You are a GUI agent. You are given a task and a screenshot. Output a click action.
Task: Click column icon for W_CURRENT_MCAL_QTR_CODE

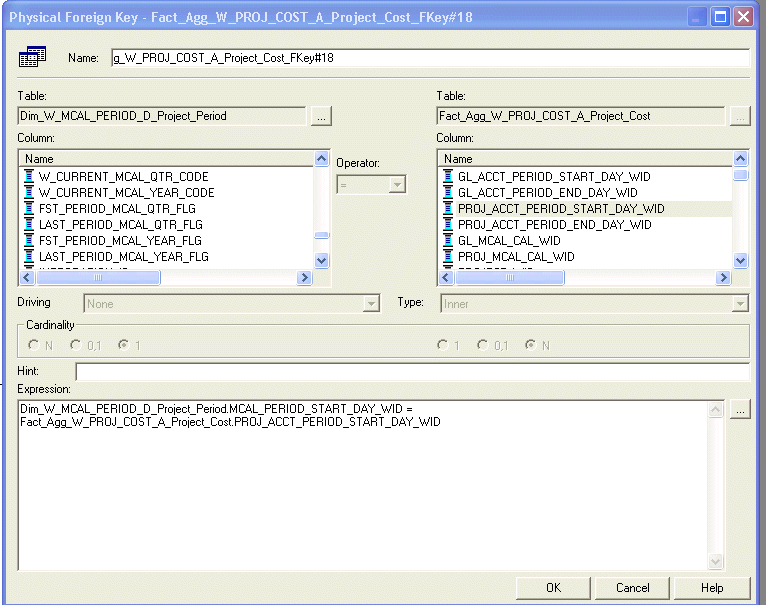click(x=29, y=176)
